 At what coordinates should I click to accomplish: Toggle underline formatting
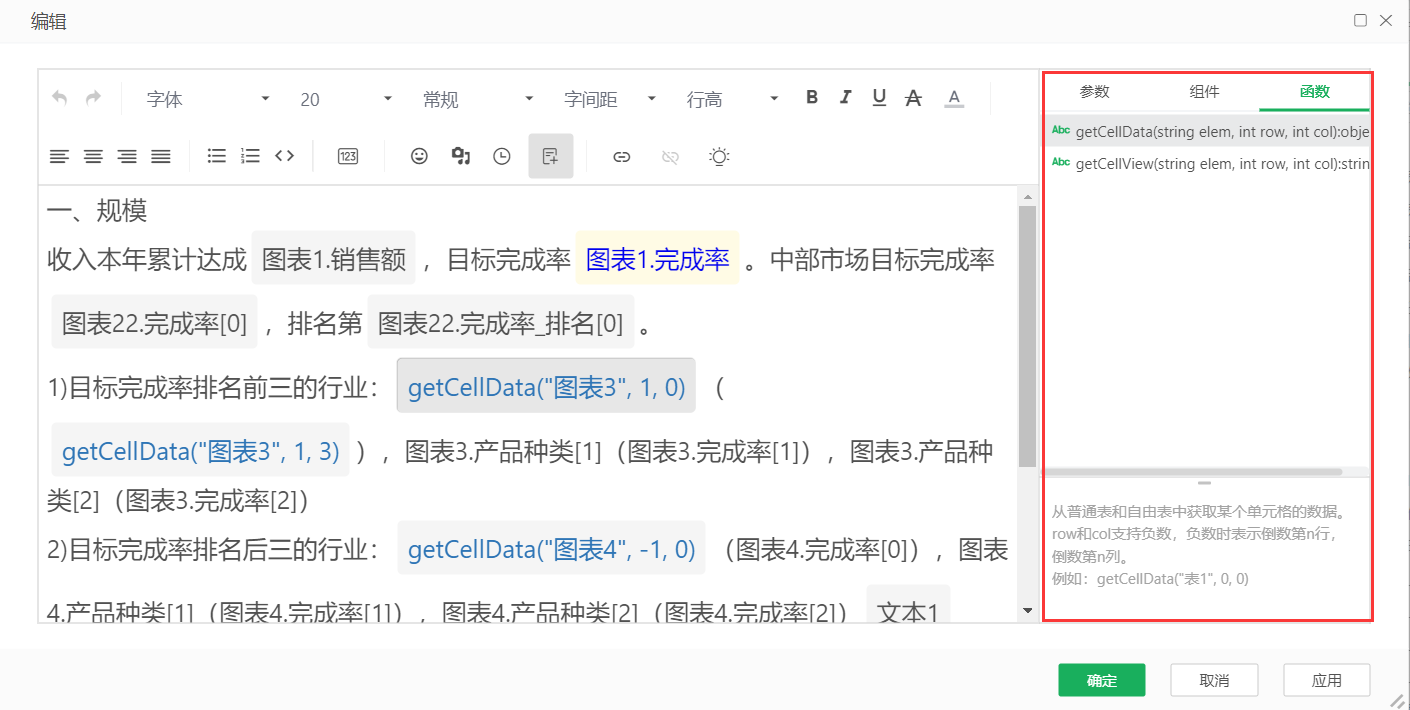coord(878,97)
